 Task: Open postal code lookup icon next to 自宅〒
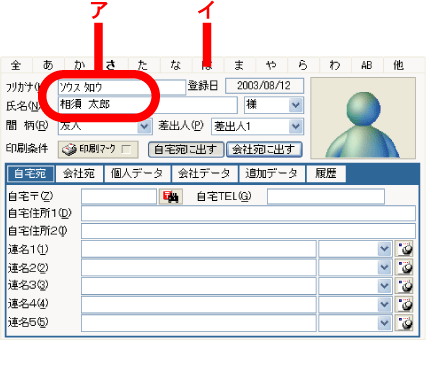[x=171, y=197]
